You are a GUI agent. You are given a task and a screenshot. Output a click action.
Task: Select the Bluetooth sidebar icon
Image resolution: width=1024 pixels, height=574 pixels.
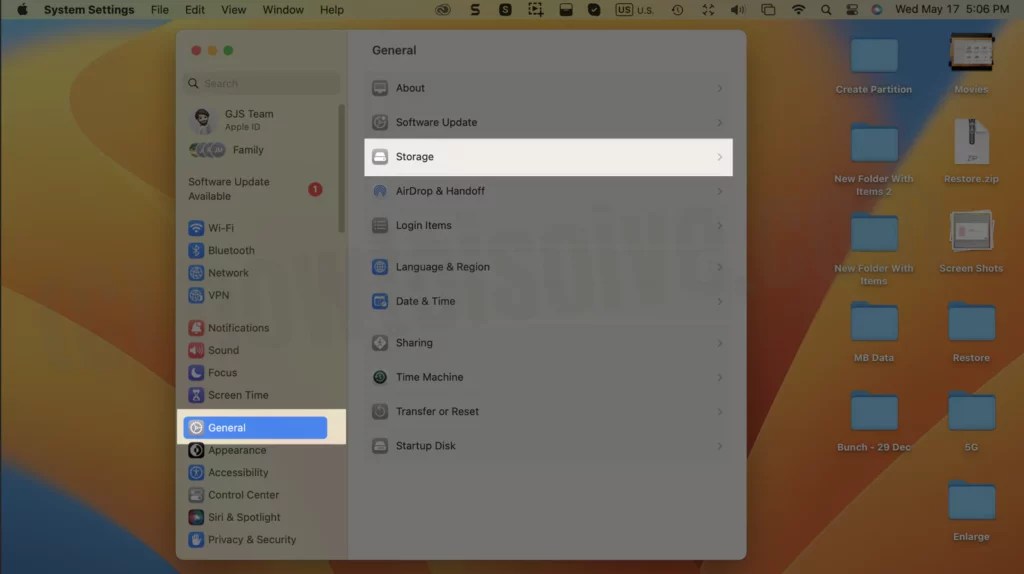[x=196, y=250]
